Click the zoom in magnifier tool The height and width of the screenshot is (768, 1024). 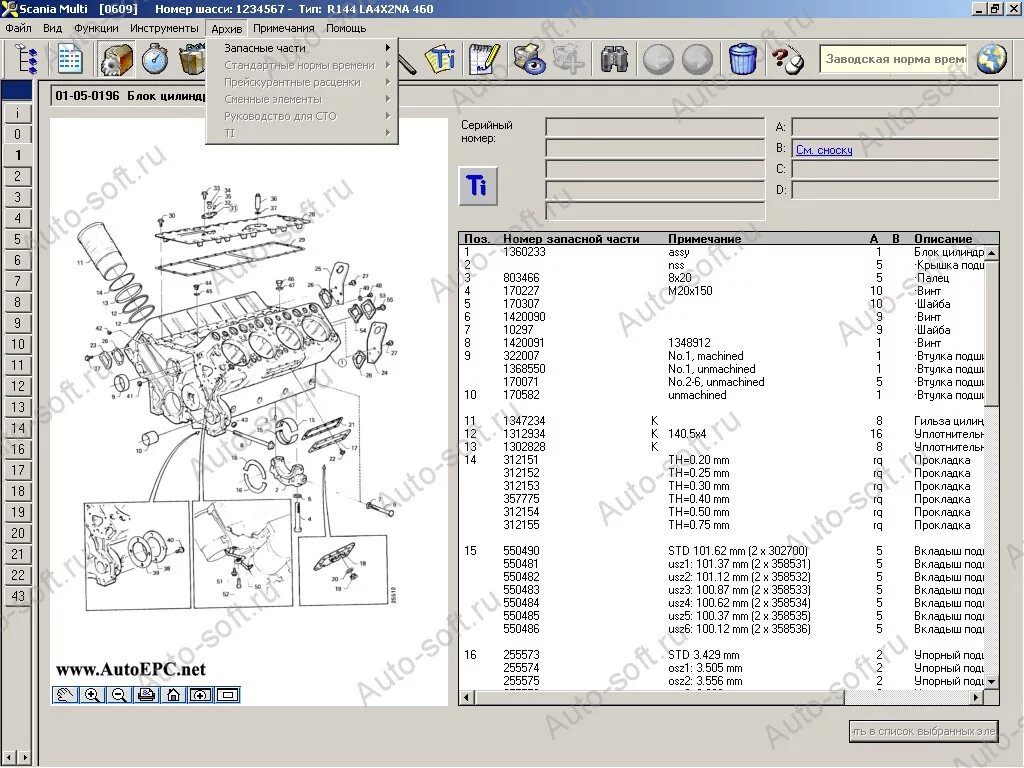pyautogui.click(x=92, y=695)
